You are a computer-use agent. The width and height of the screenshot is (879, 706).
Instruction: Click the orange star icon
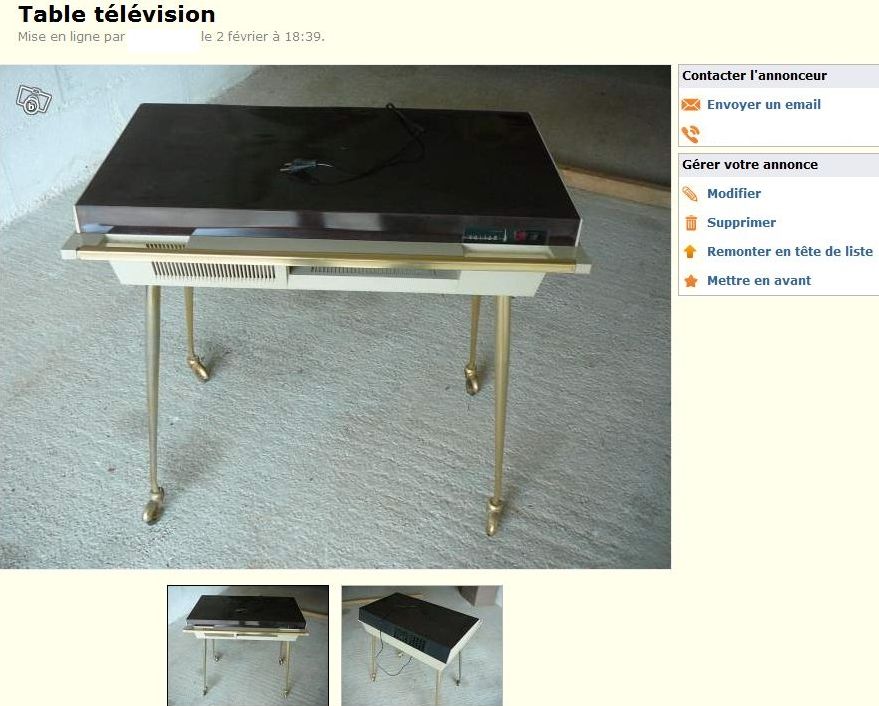pos(691,280)
